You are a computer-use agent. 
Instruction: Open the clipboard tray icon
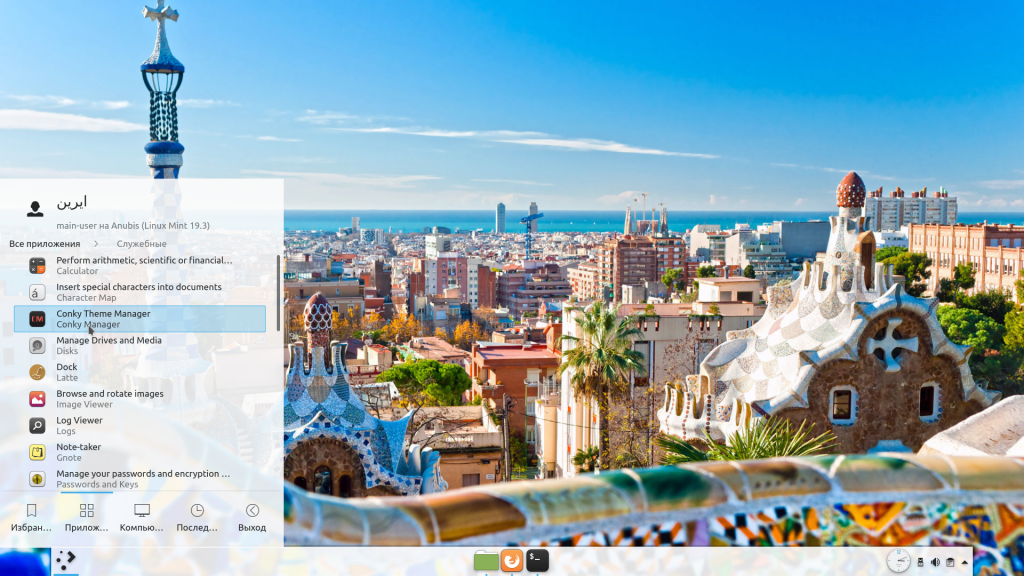[950, 562]
